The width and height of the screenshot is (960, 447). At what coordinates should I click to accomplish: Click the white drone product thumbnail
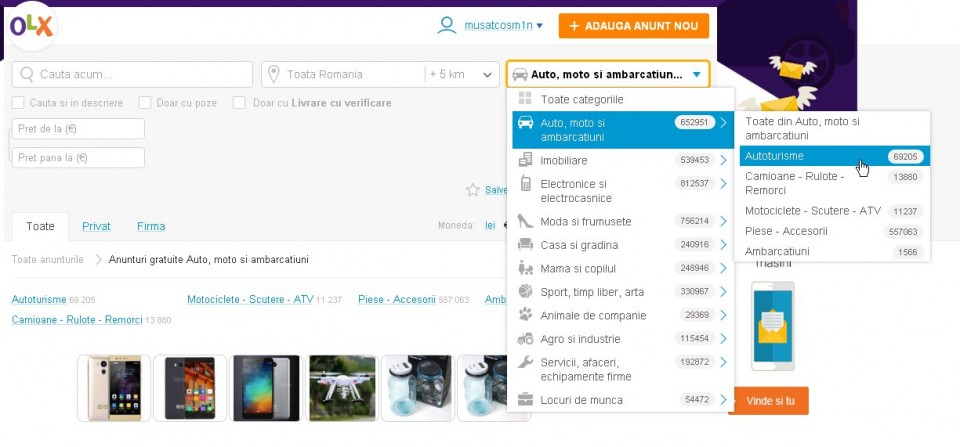343,388
